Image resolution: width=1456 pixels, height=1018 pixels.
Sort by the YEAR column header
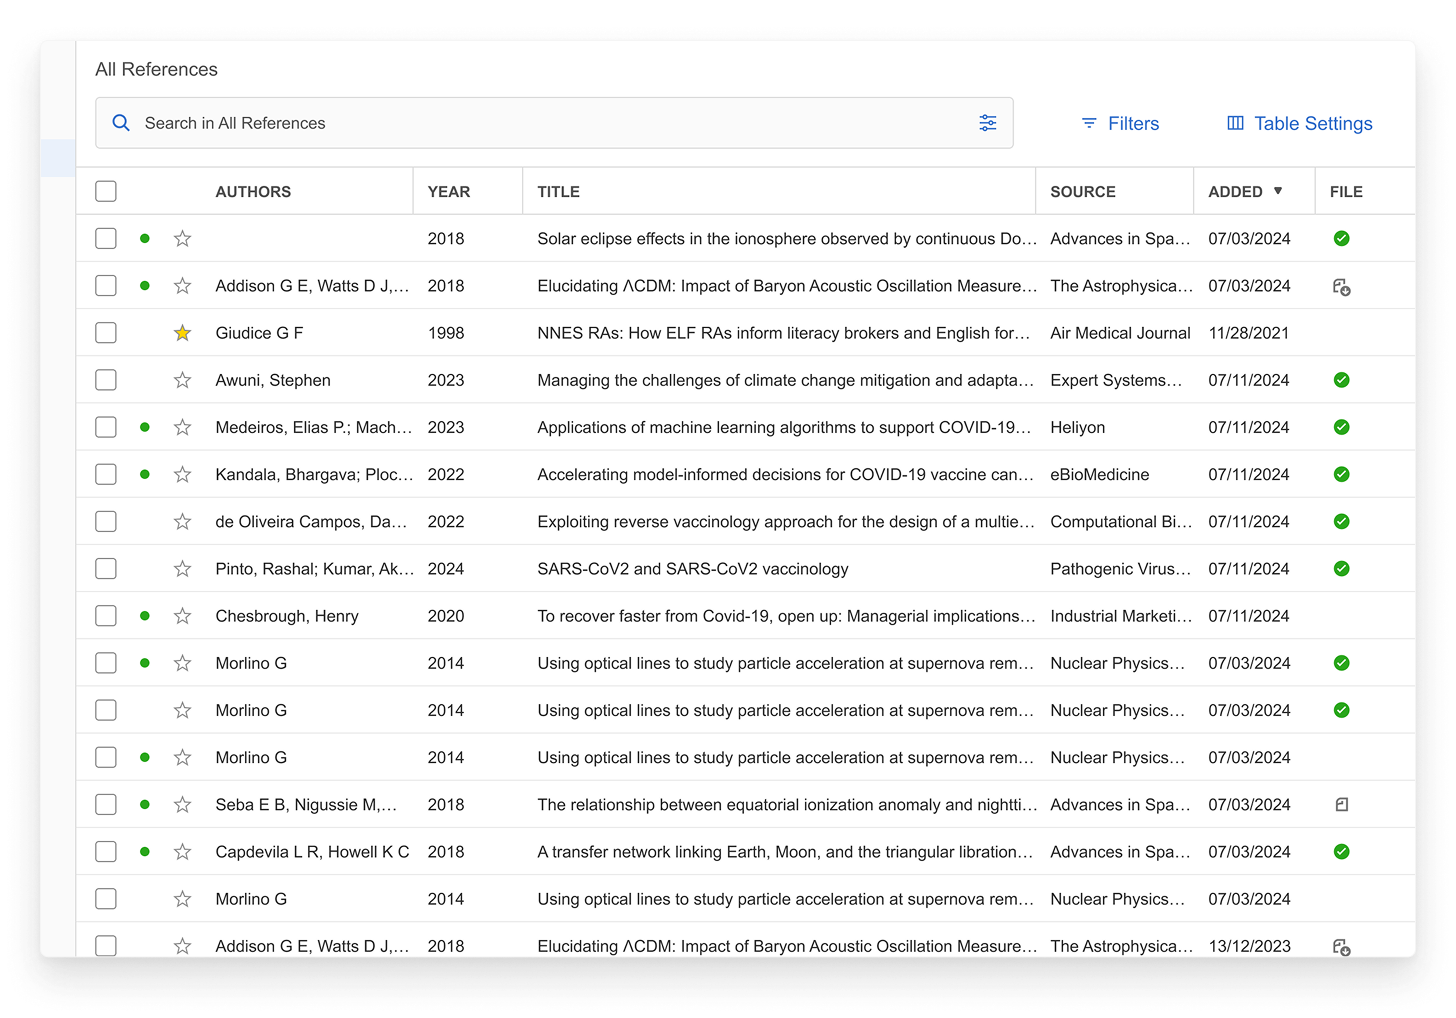[x=449, y=192]
